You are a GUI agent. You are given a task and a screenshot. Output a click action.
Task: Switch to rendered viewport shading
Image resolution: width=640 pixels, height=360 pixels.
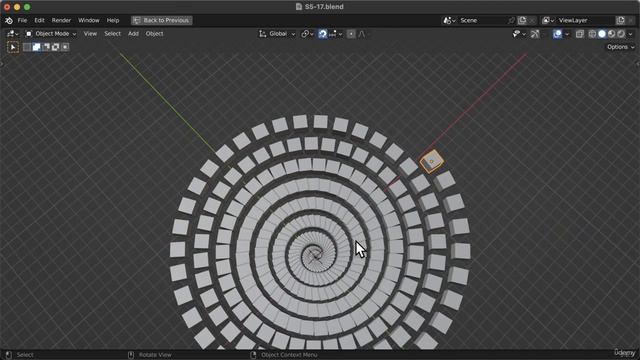pos(621,34)
